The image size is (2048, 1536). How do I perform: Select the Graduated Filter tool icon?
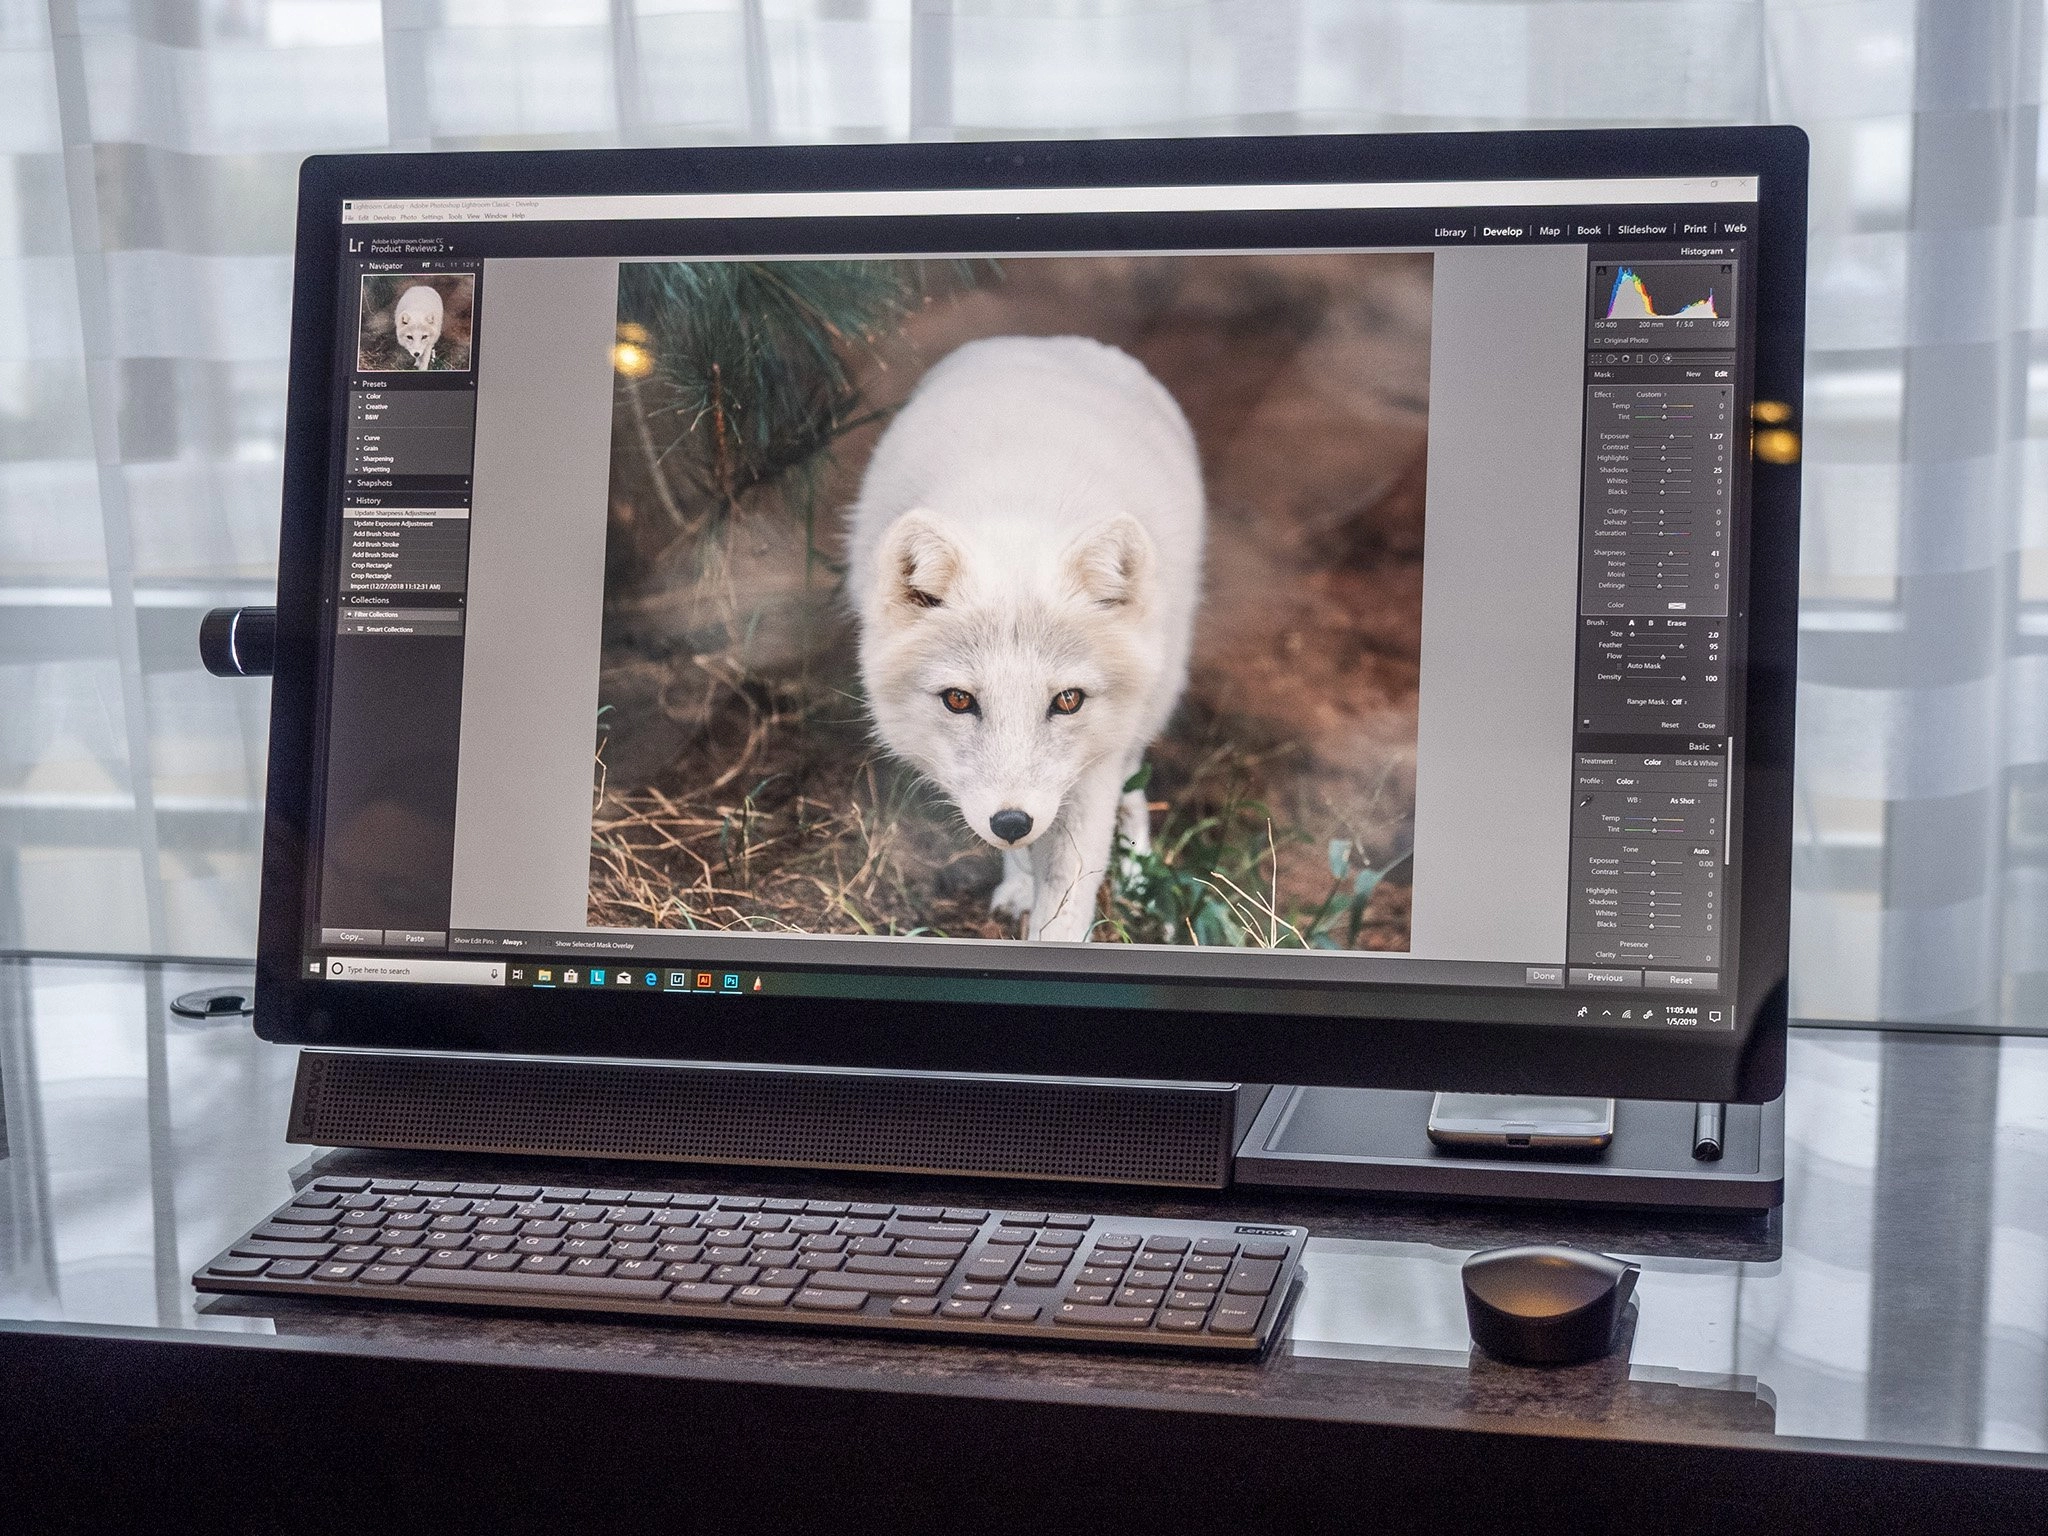(x=1640, y=359)
